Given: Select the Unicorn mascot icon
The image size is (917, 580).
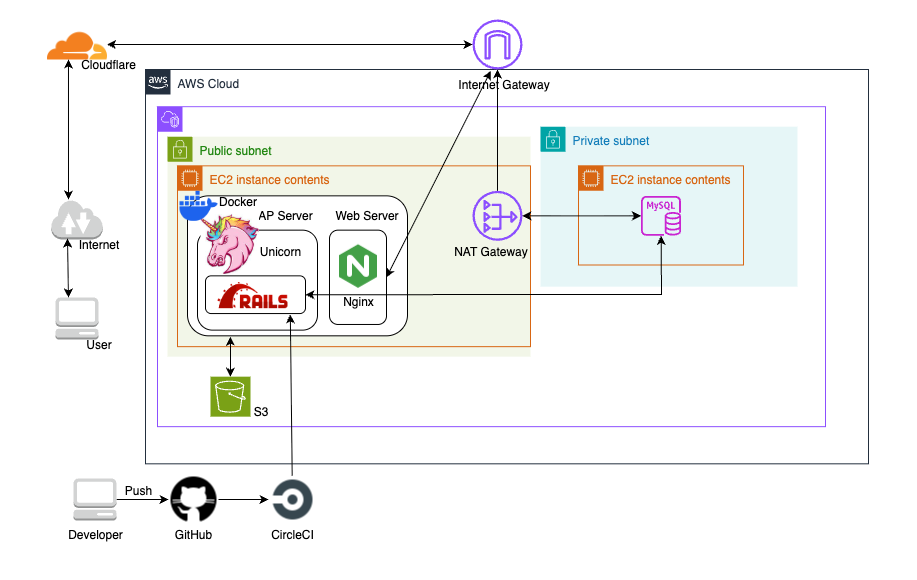Looking at the screenshot, I should pos(231,244).
